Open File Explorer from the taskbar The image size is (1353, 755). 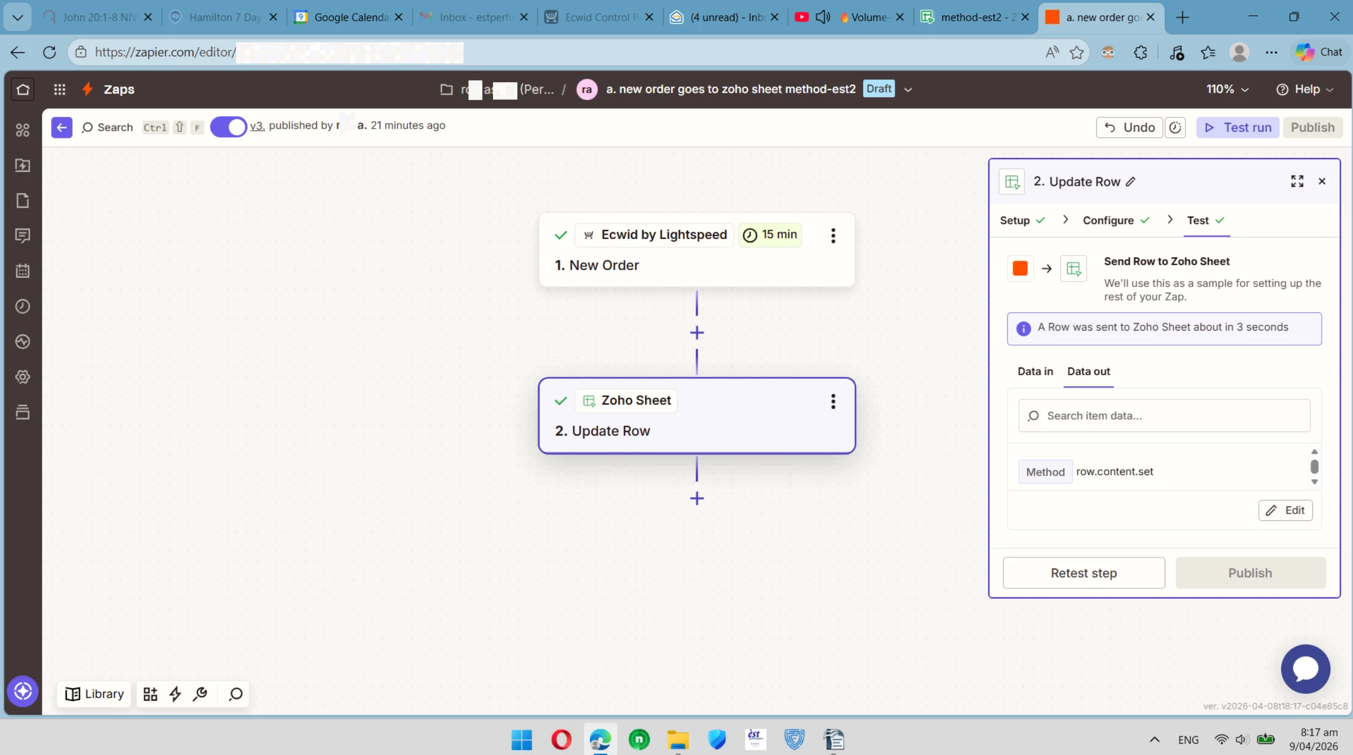[678, 740]
